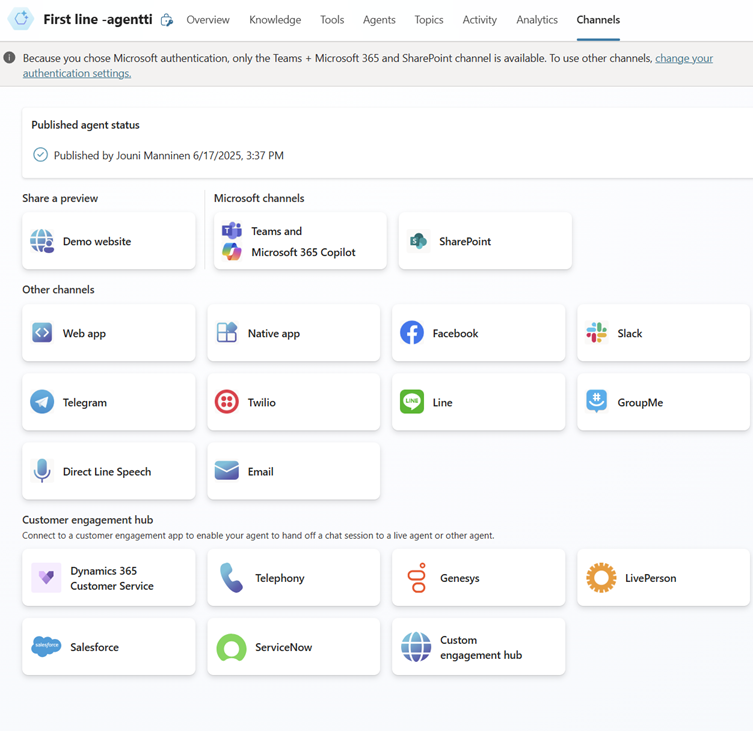This screenshot has height=731, width=753.
Task: Go to the Analytics tab
Action: pos(537,20)
